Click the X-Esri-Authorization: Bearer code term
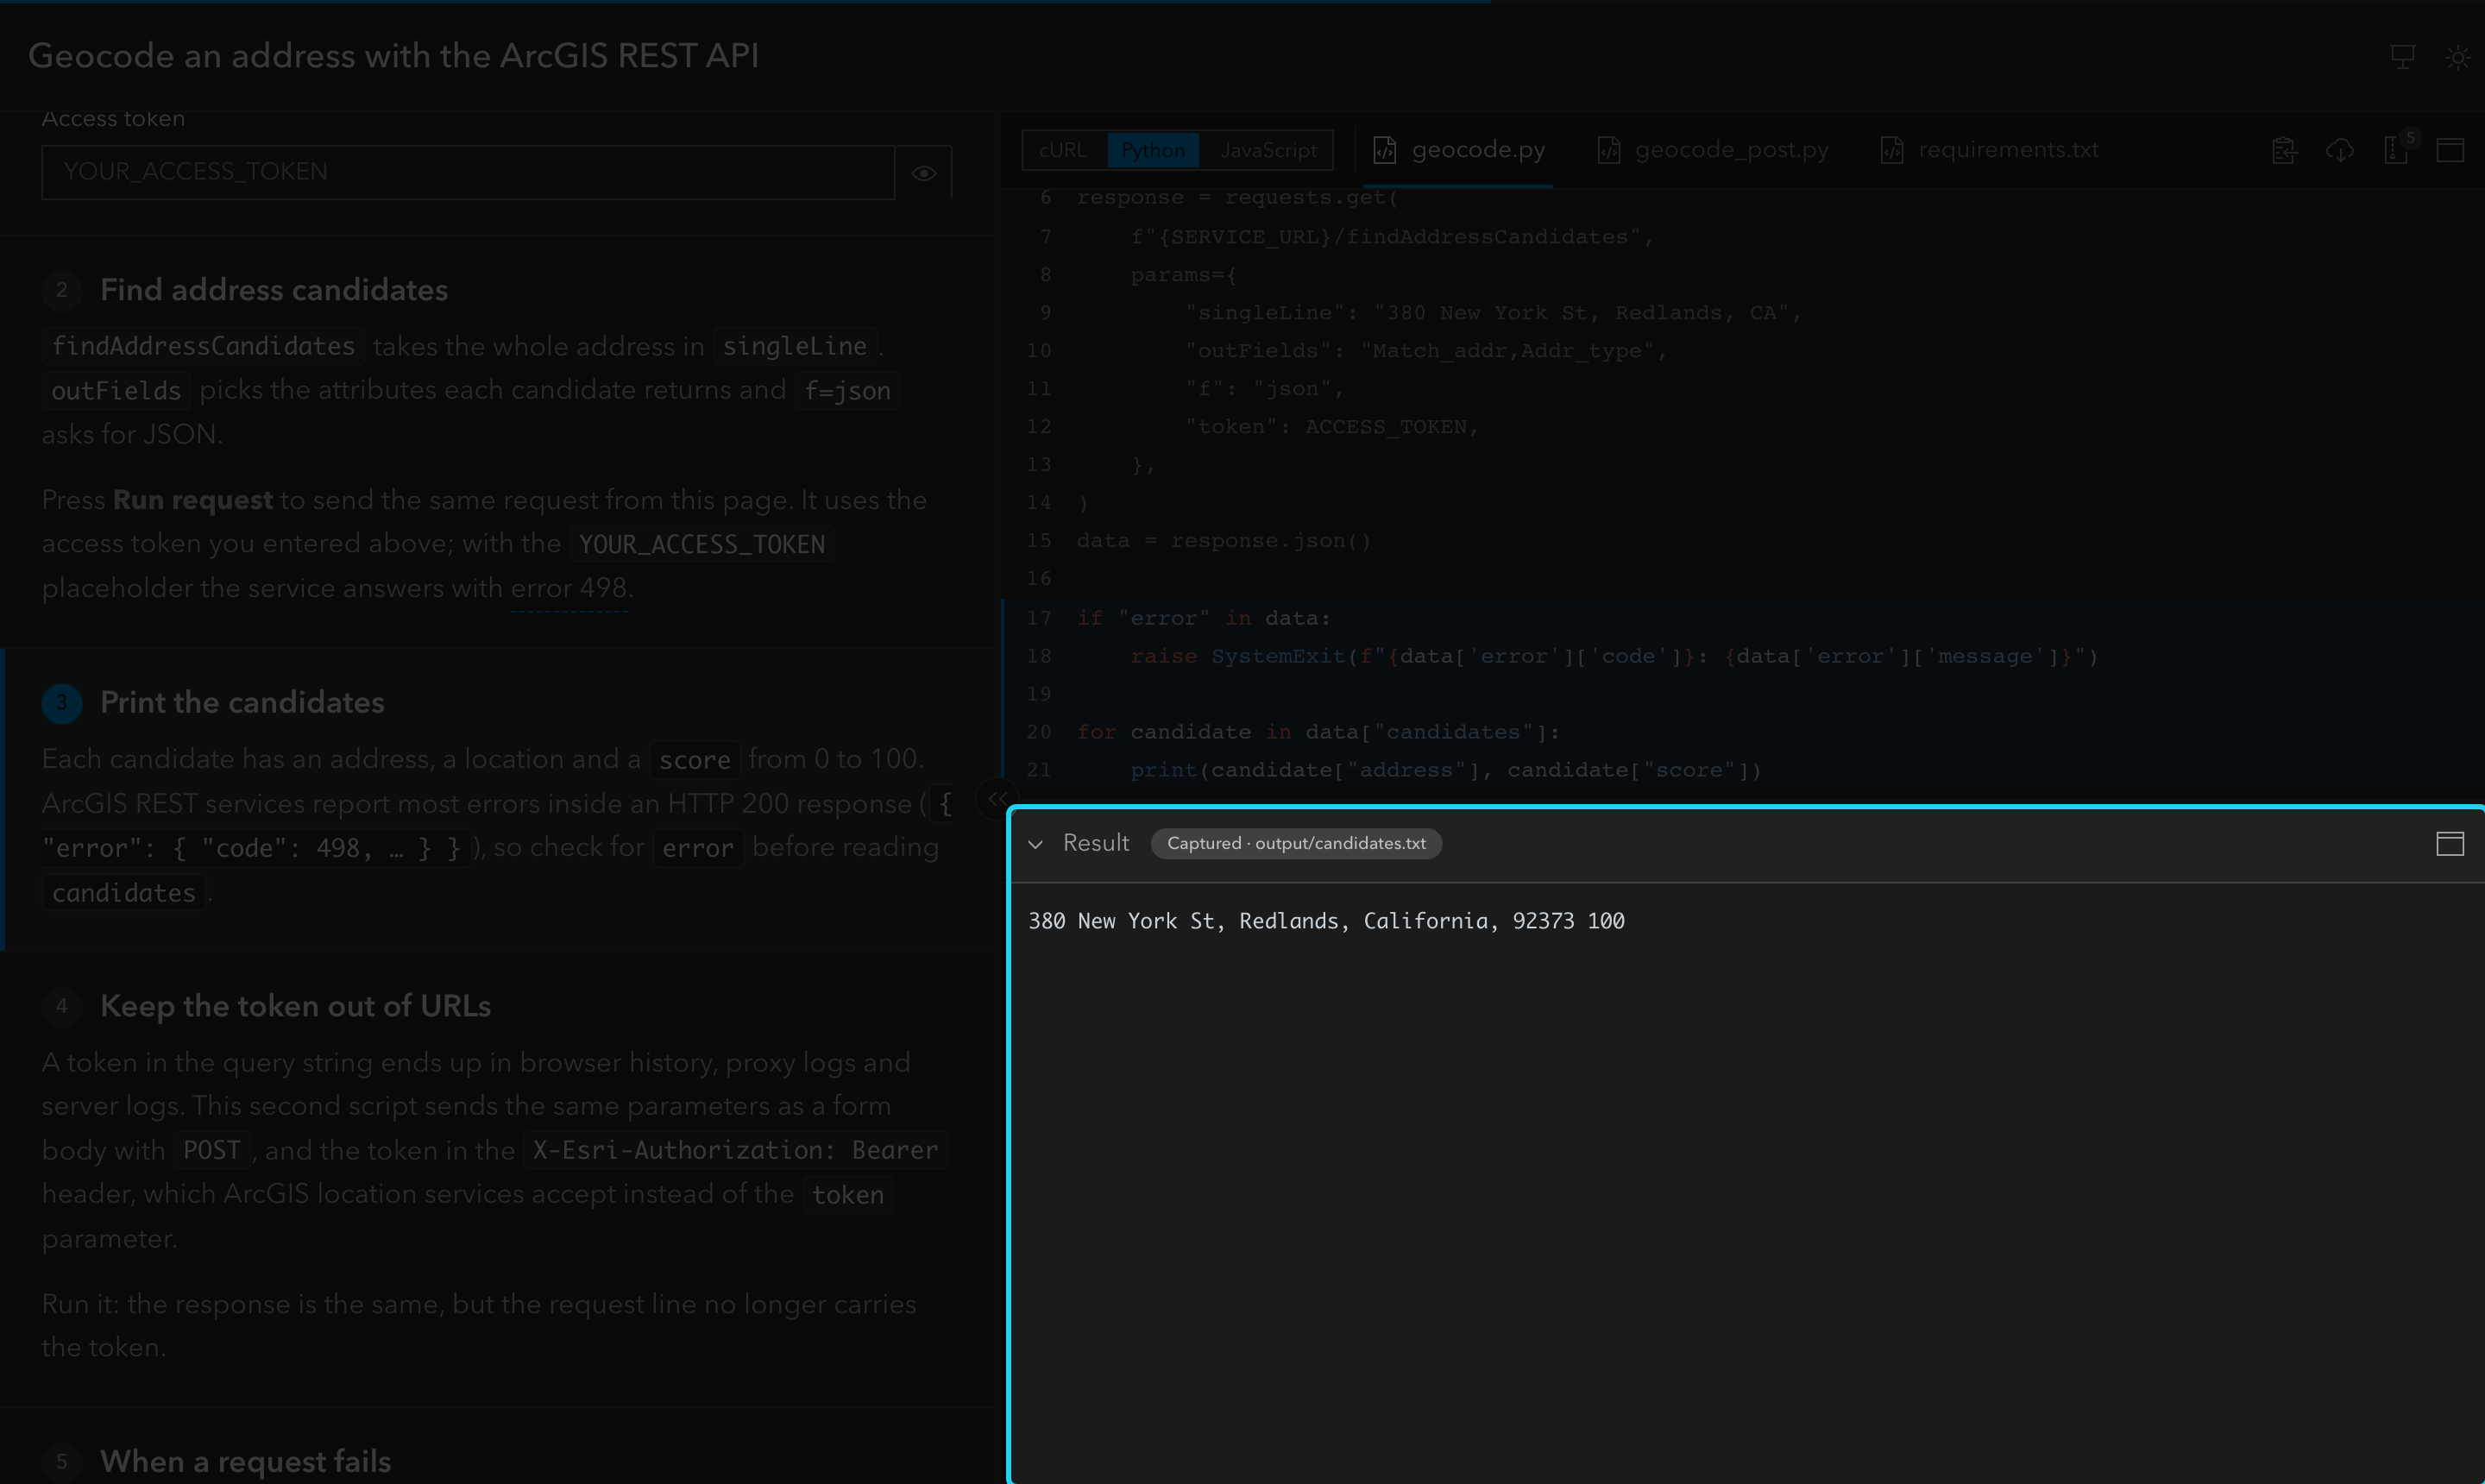Screen dimensions: 2485x1484 point(735,1151)
